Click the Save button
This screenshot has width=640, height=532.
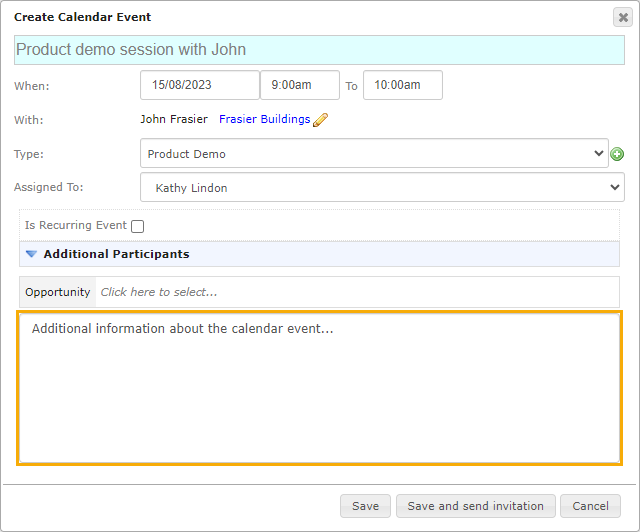(x=365, y=506)
